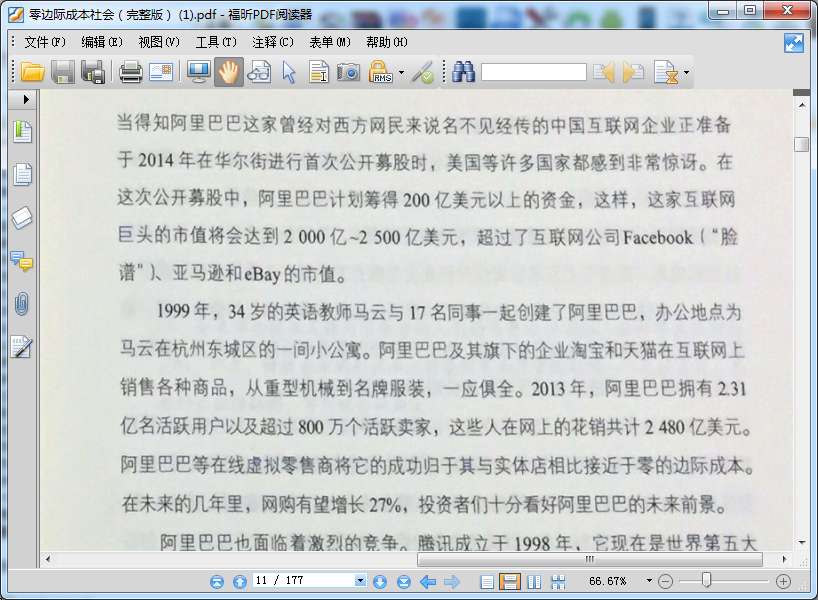The height and width of the screenshot is (600, 818).
Task: Click the horizontal scrollbar right arrow
Action: pos(785,559)
